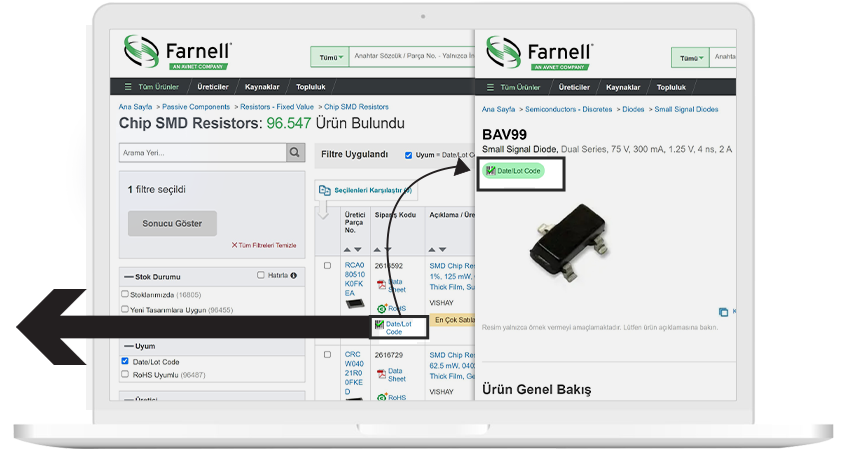The height and width of the screenshot is (454, 850).
Task: Click Tüm Filtreleri Temizle link
Action: pos(267,245)
